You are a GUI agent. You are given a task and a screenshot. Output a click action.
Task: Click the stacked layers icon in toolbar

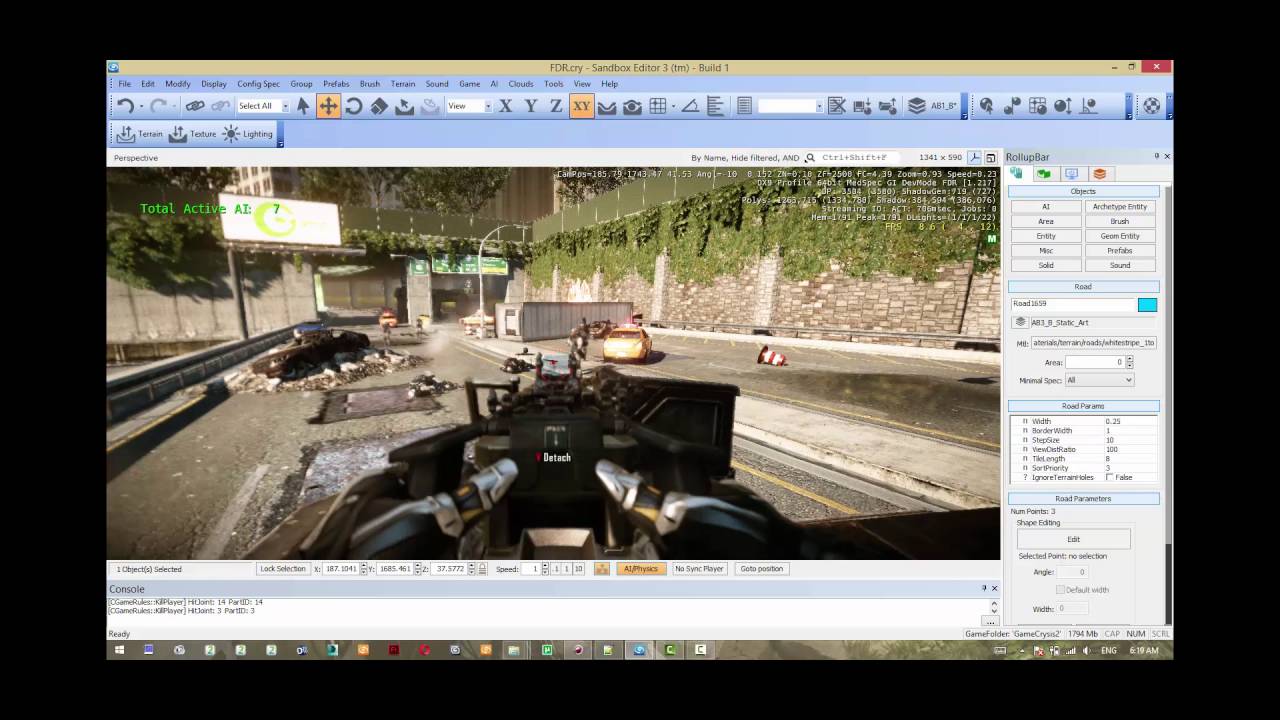(916, 106)
